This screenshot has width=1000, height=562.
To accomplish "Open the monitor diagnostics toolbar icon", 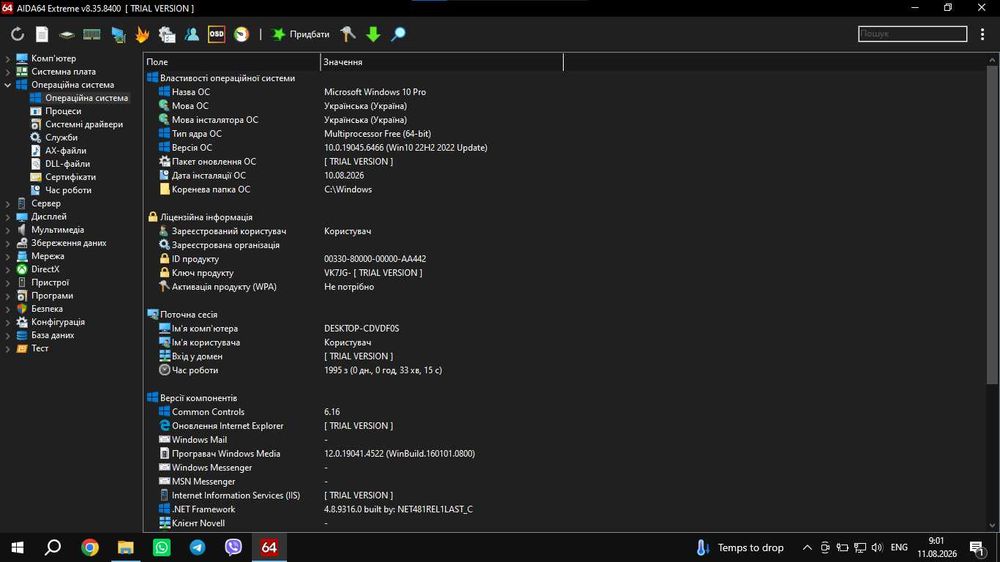I will [118, 34].
